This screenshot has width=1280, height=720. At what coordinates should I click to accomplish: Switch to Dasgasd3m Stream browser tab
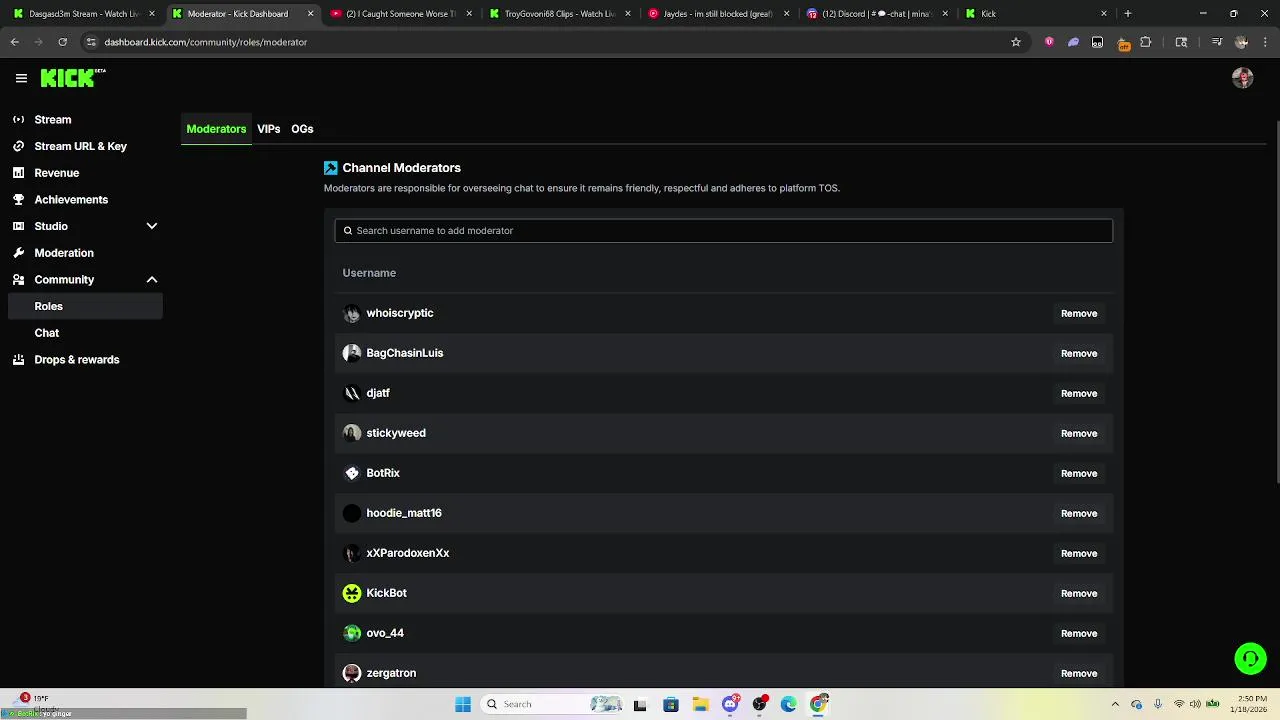tap(82, 14)
